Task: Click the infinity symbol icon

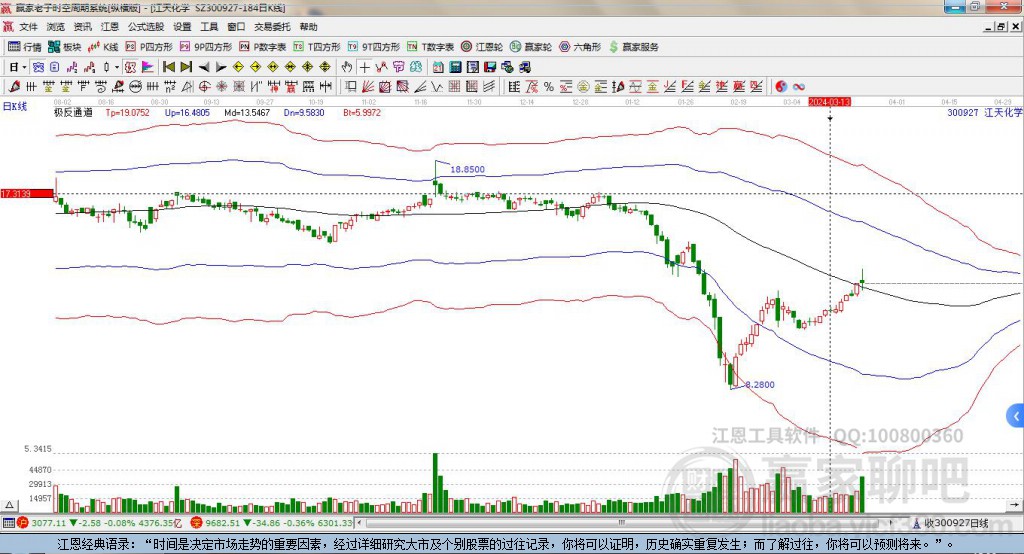Action: point(799,86)
